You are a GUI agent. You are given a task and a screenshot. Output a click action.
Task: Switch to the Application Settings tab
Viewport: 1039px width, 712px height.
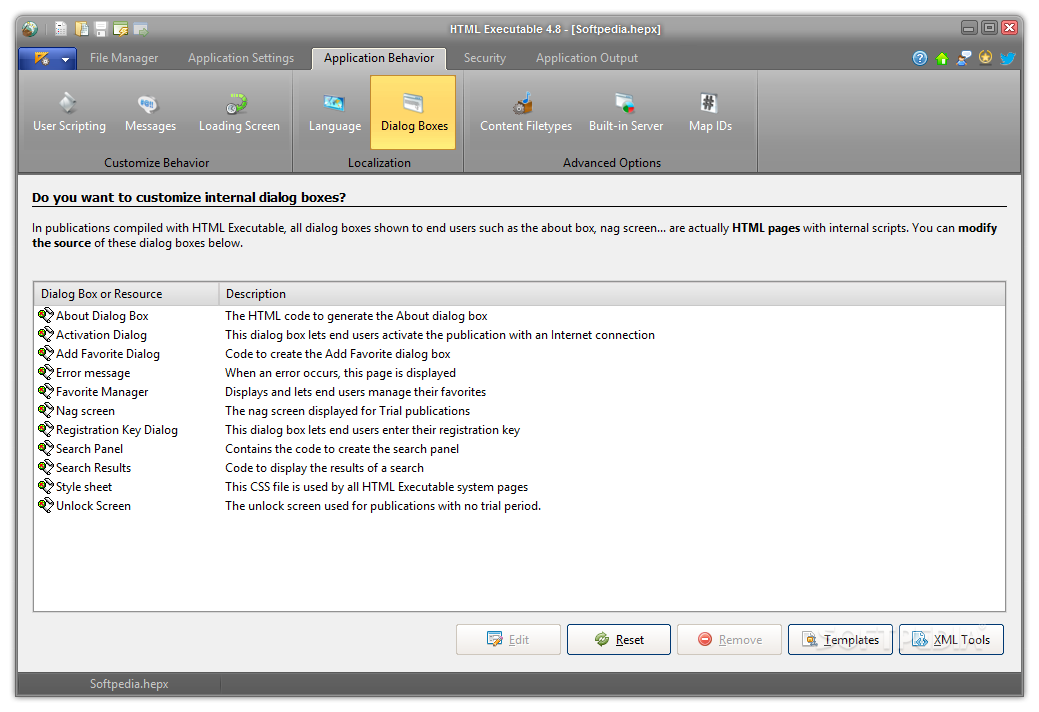click(x=241, y=58)
